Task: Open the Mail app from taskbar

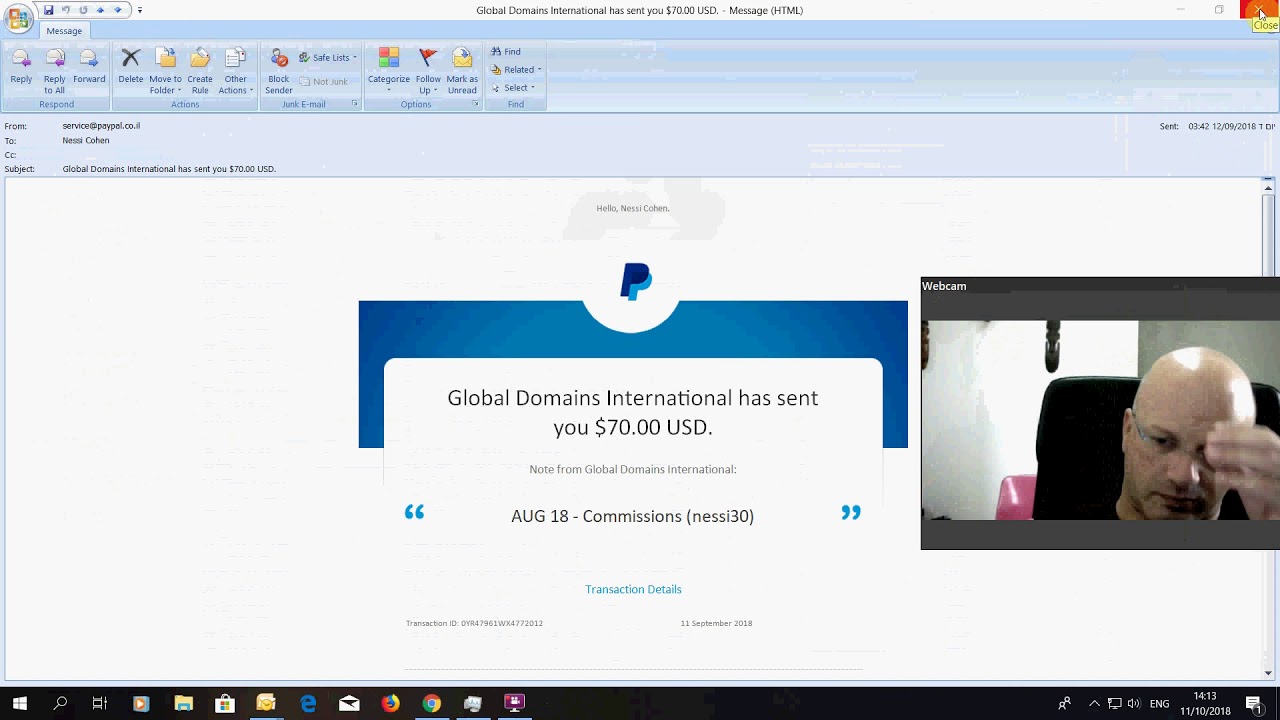Action: pyautogui.click(x=349, y=703)
